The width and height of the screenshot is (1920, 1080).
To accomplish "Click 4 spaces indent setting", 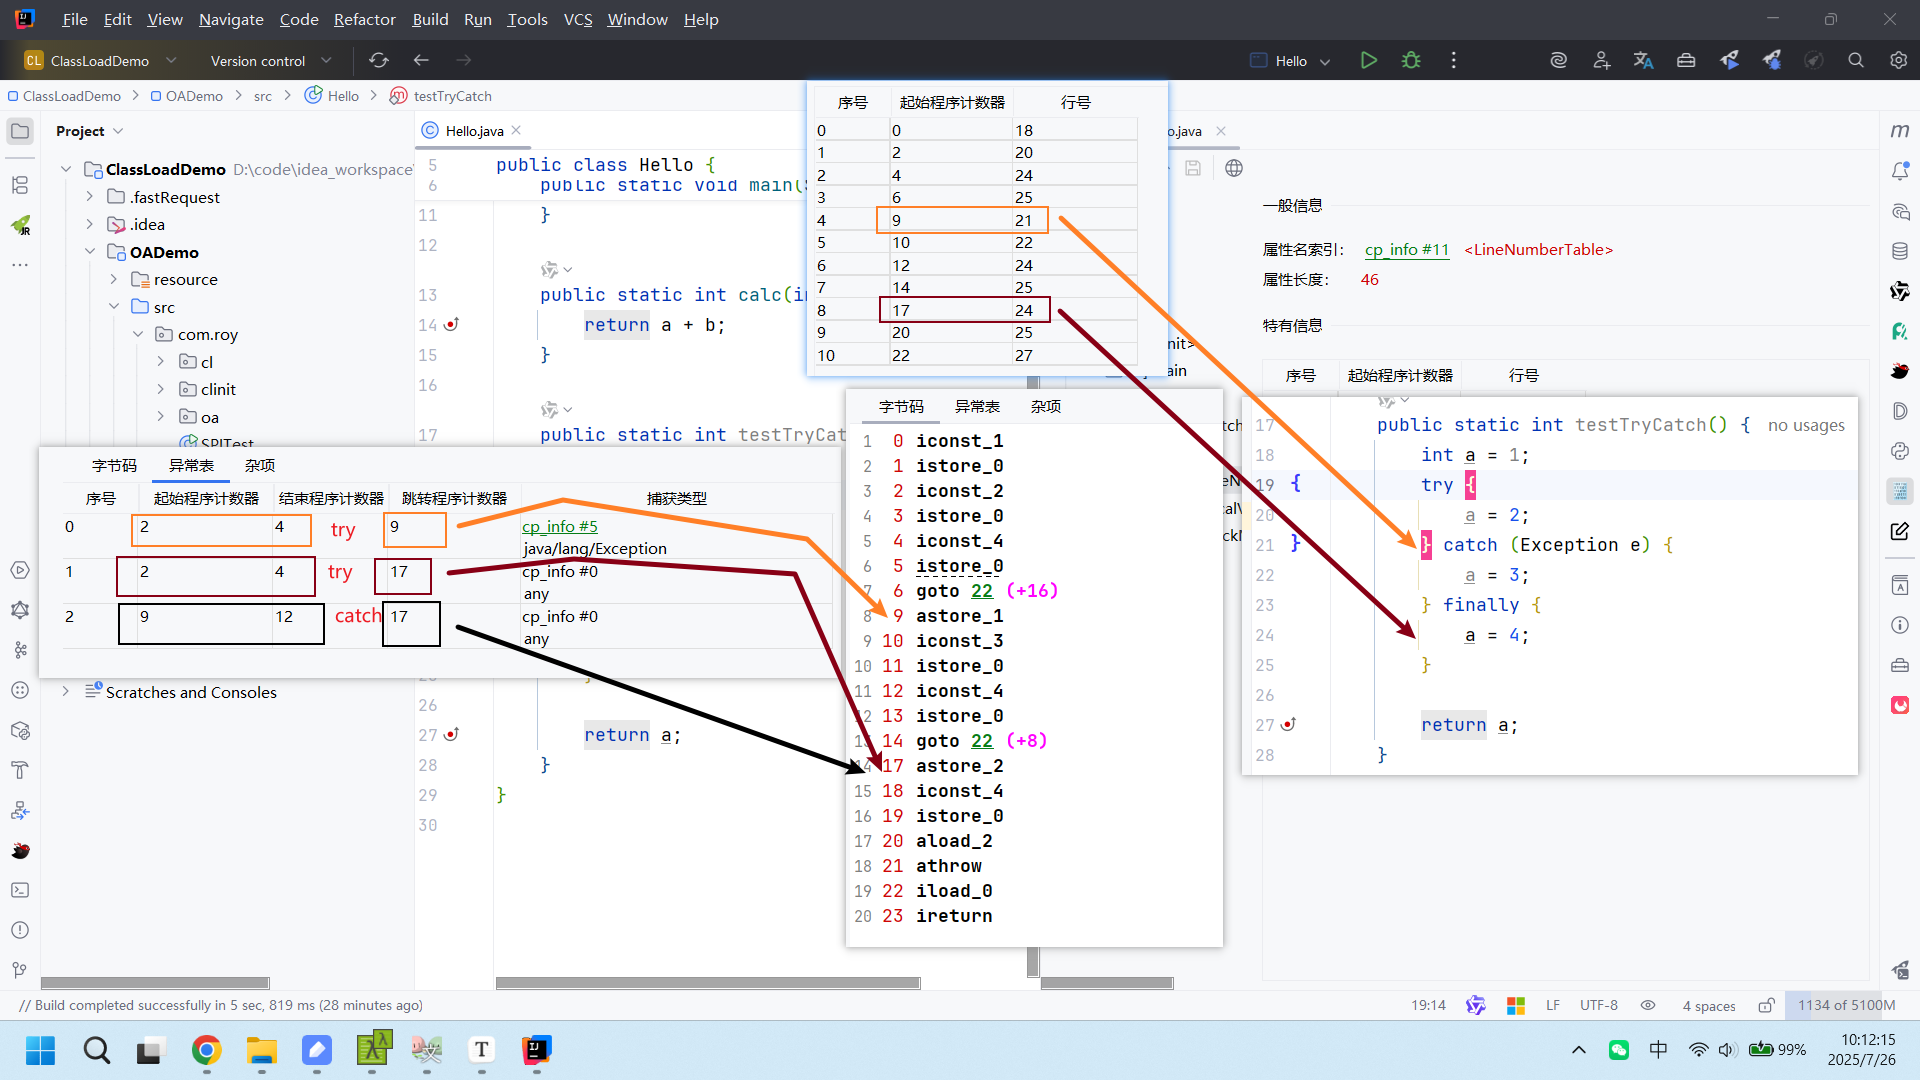I will point(1709,1005).
